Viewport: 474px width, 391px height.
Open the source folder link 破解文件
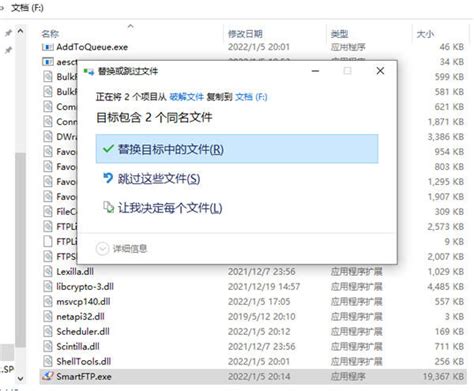pyautogui.click(x=186, y=97)
